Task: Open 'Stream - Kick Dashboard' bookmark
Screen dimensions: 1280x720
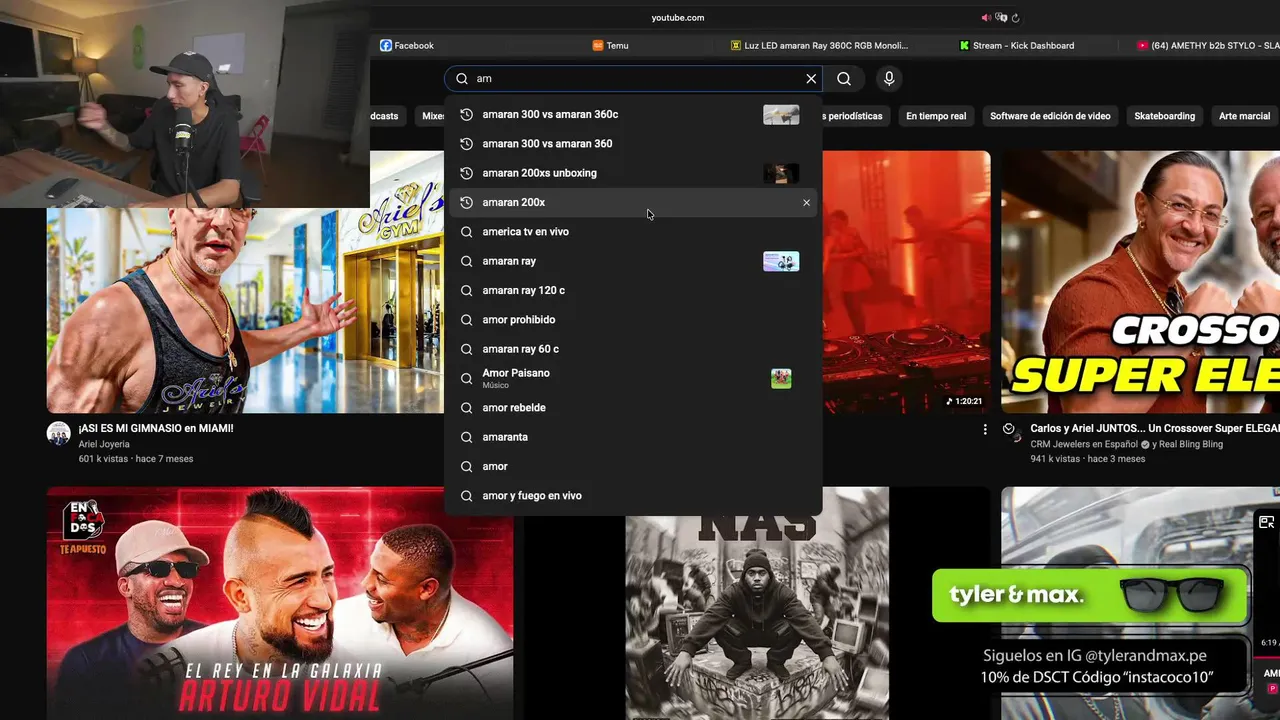Action: coord(1016,45)
